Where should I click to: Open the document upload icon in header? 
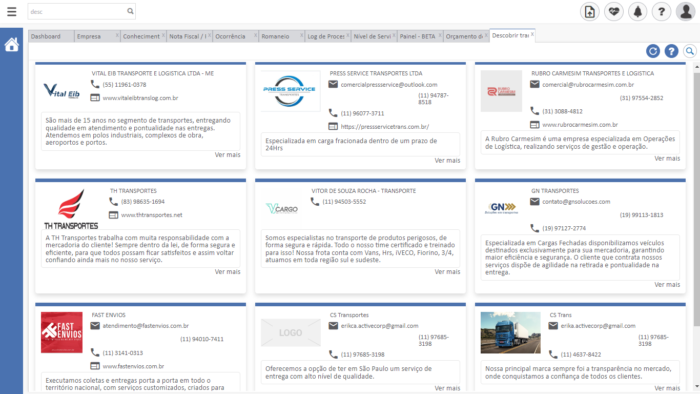[x=590, y=12]
